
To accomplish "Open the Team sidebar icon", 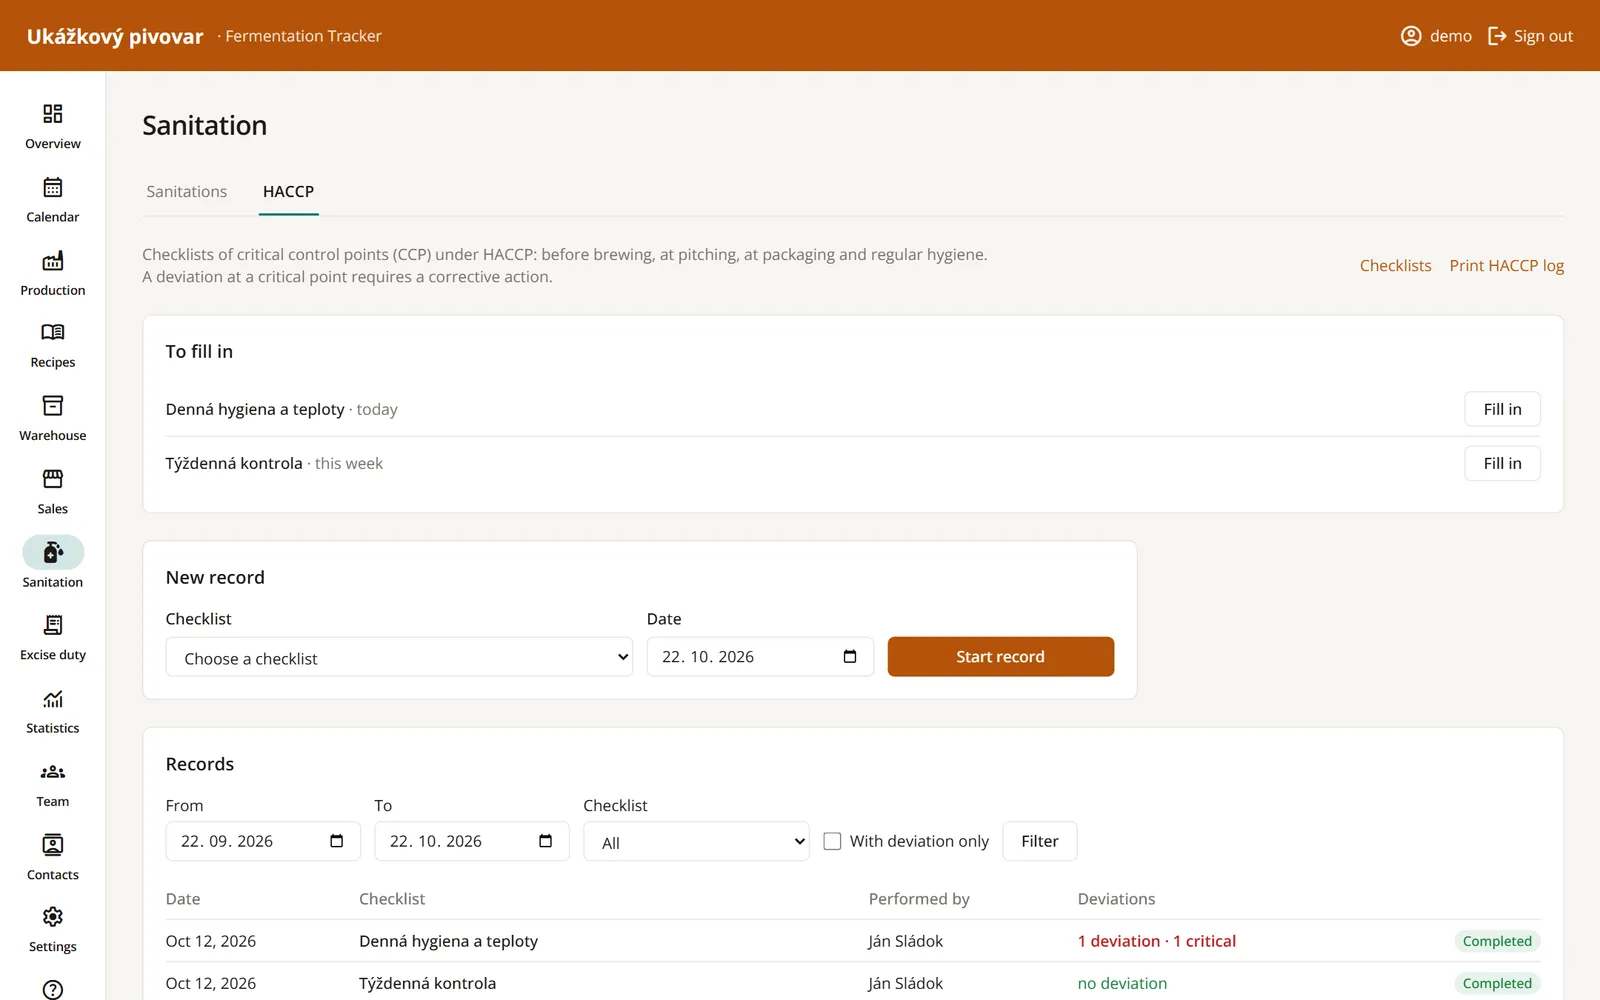I will pyautogui.click(x=53, y=772).
